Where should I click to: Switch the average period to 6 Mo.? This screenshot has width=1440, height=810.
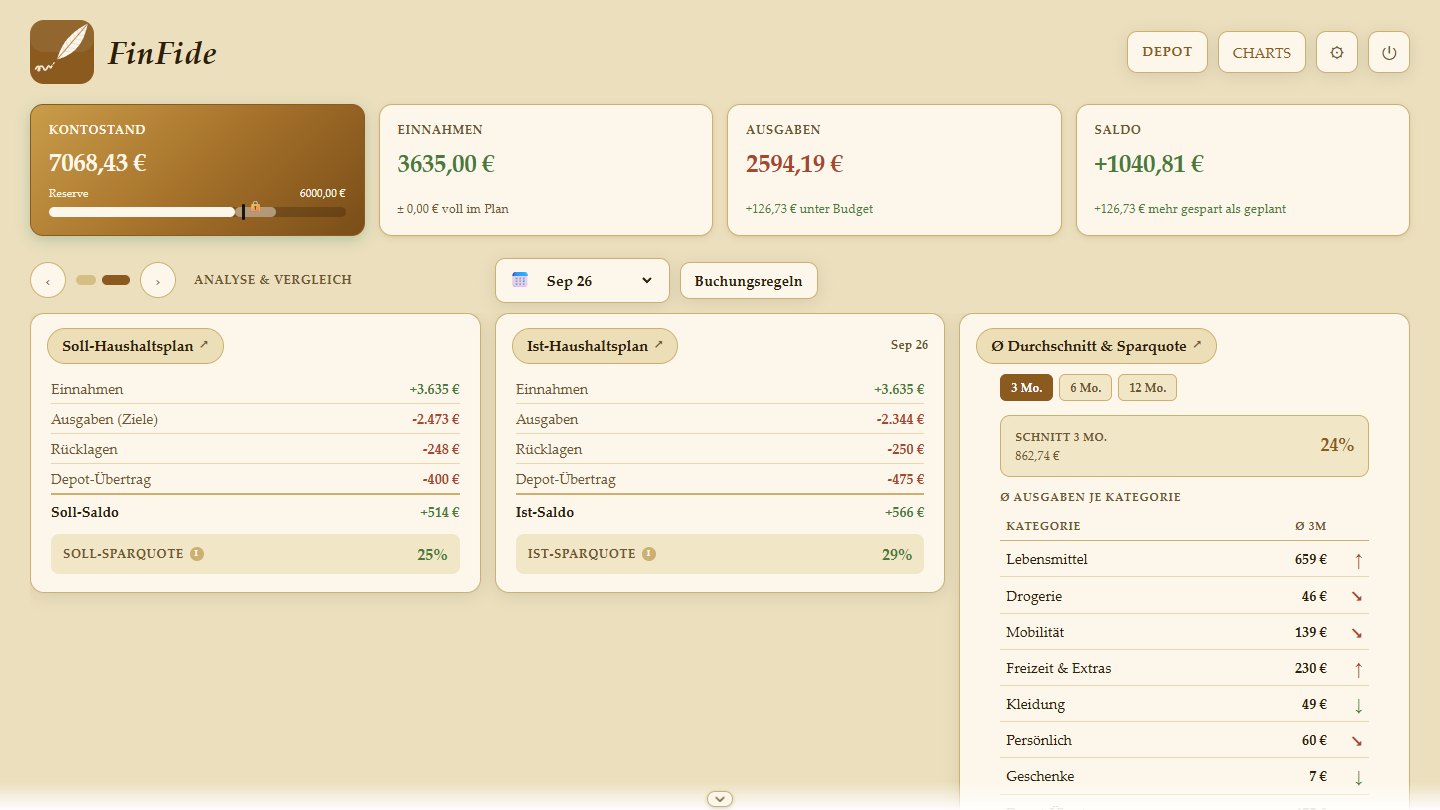click(x=1085, y=388)
